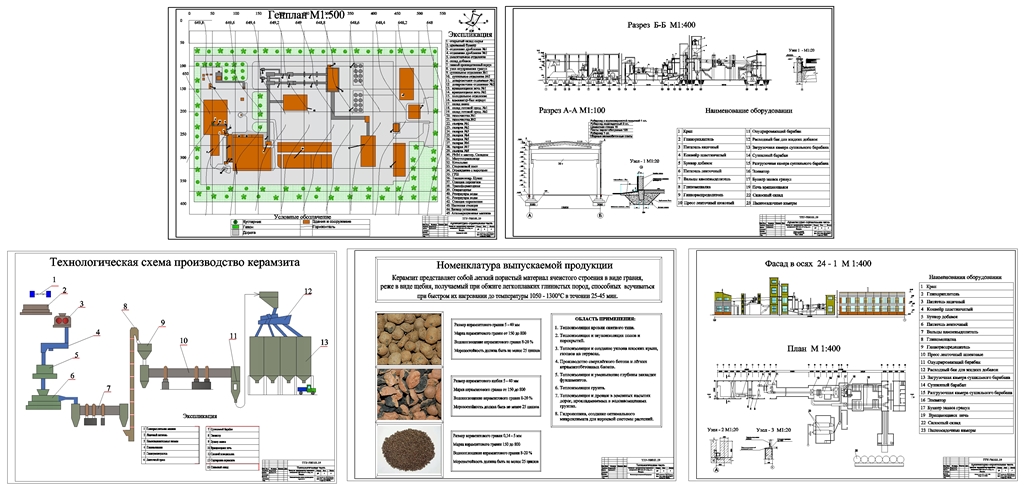Viewport: 1024px width, 485px height.
Task: Click the Керамзит description paragraph under Номенклатура
Action: pyautogui.click(x=519, y=285)
